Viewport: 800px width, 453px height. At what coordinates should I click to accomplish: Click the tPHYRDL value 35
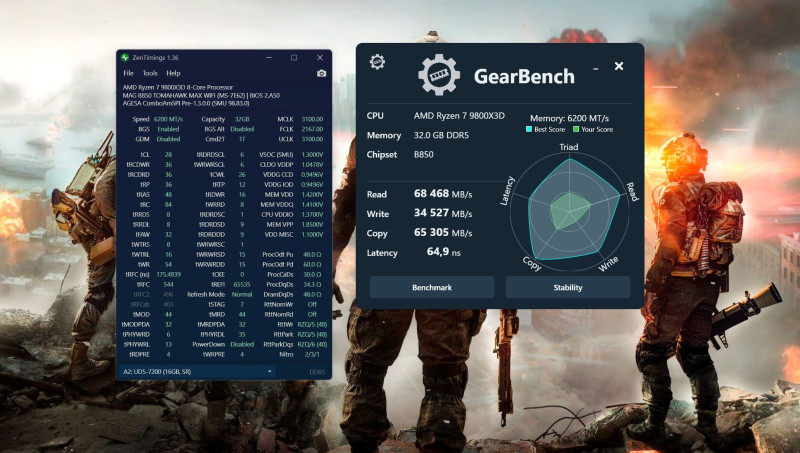point(242,334)
